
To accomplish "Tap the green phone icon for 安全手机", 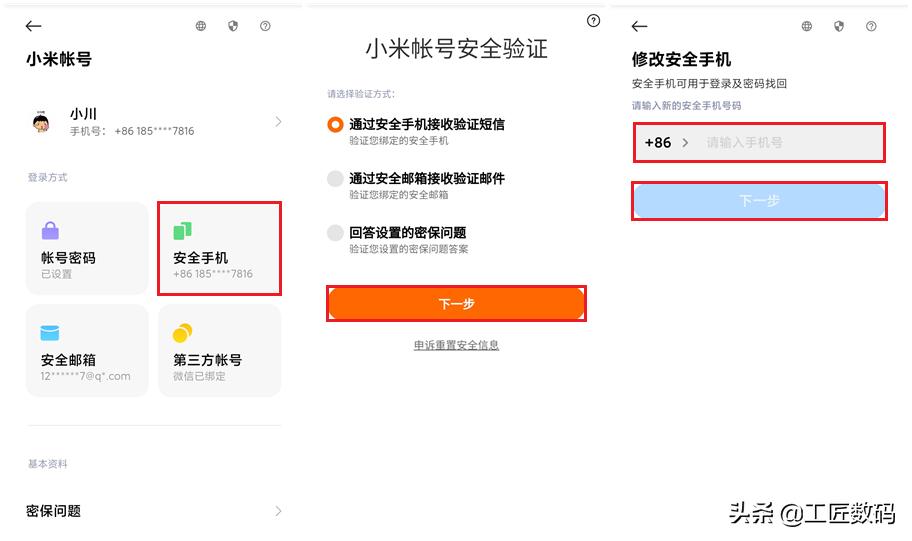I will click(x=183, y=230).
